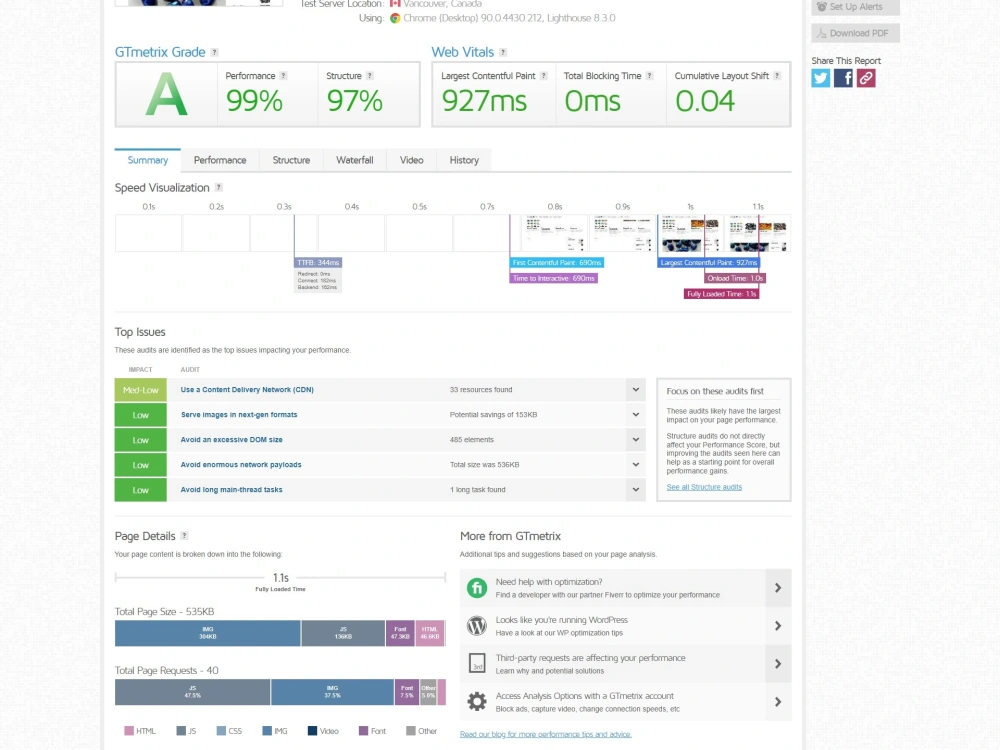The image size is (1000, 750).
Task: Open Use a Content Delivery Network audit link
Action: (247, 390)
